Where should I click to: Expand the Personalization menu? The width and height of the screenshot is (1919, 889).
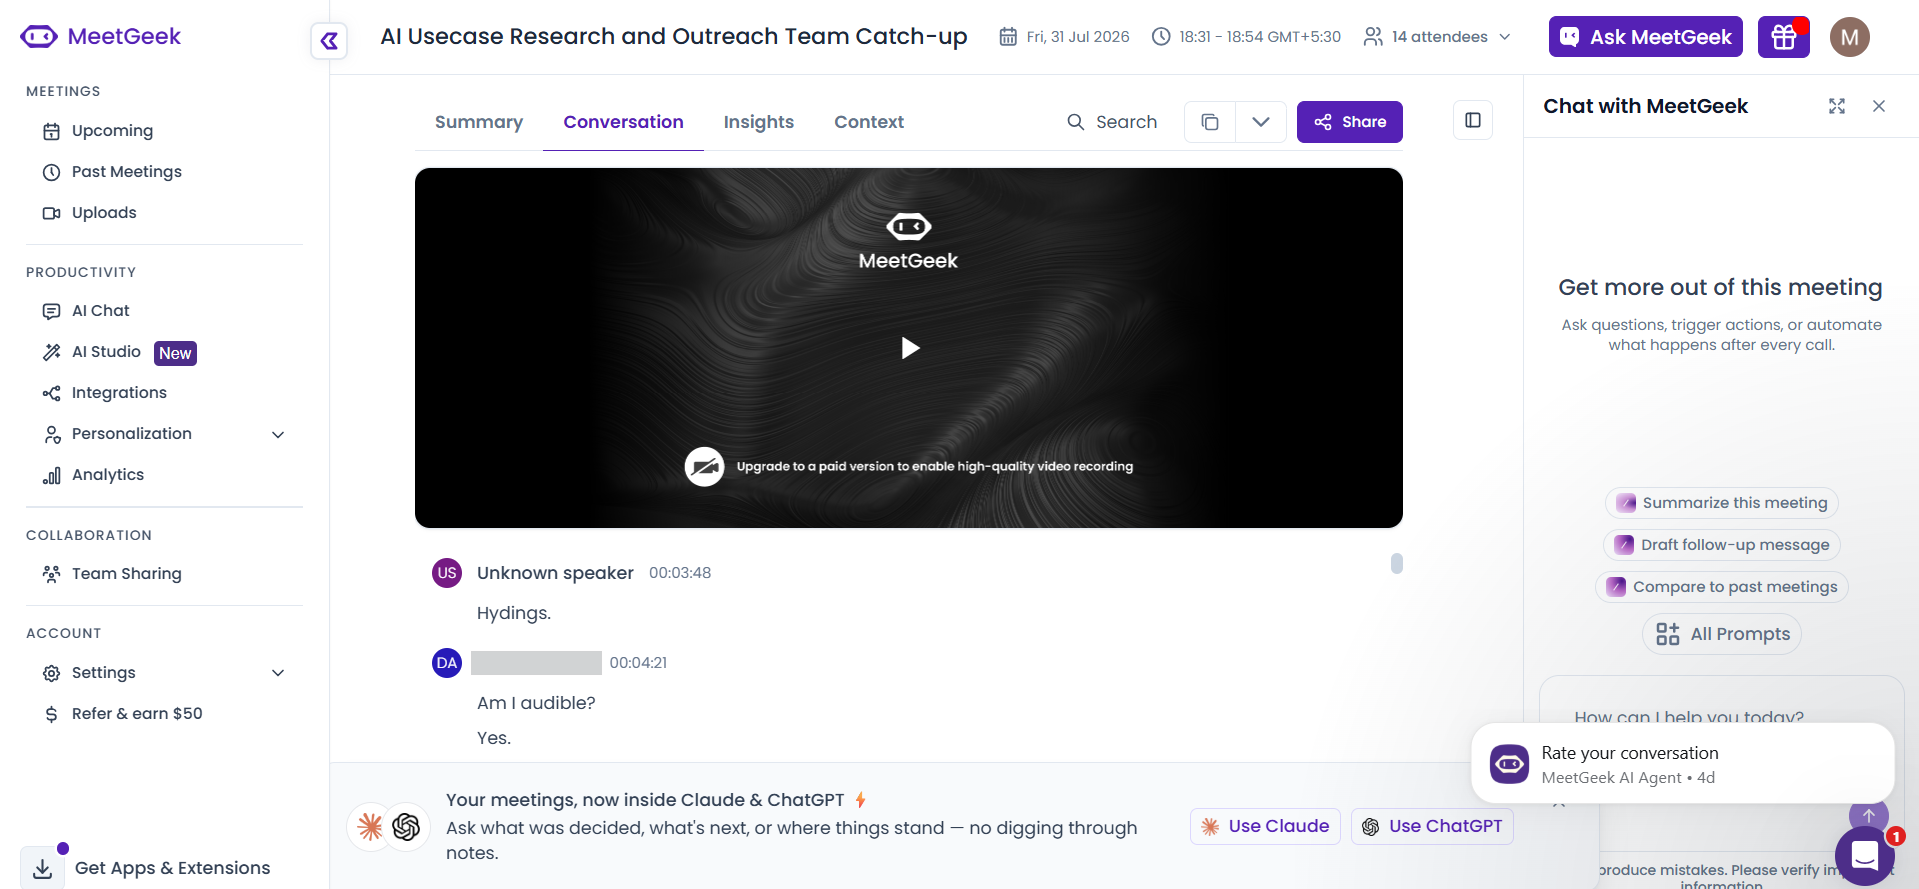click(164, 434)
